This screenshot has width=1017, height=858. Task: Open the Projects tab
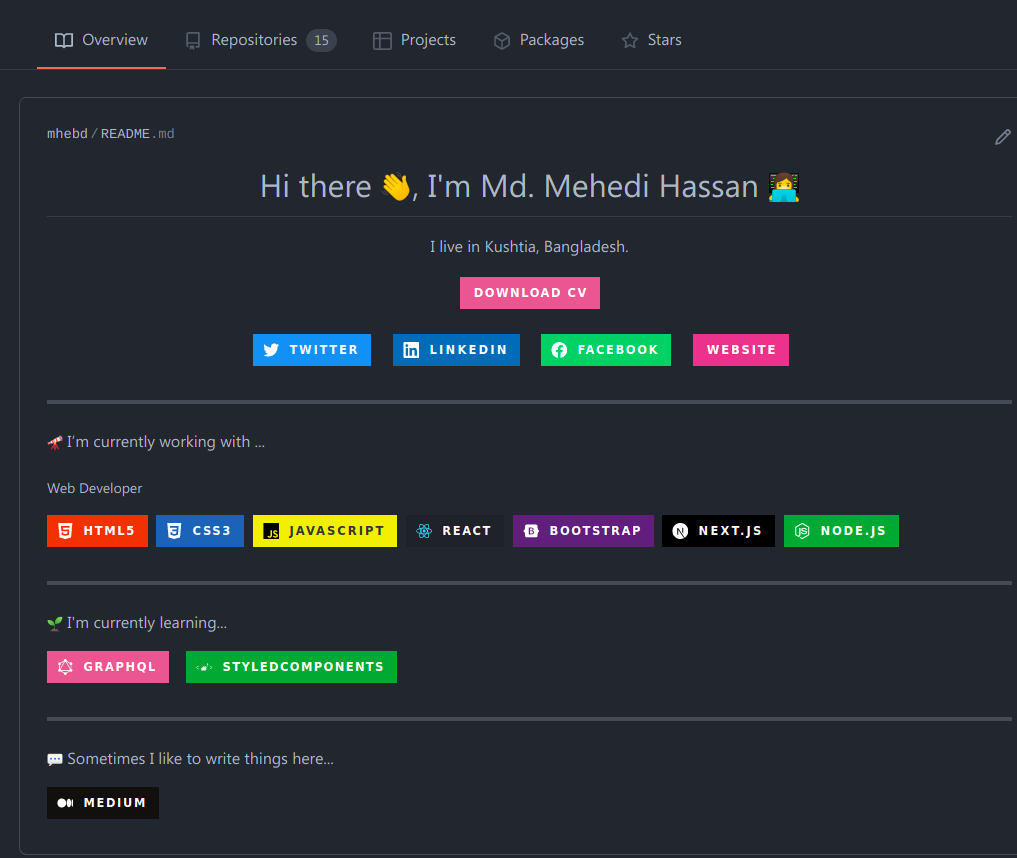click(x=414, y=40)
